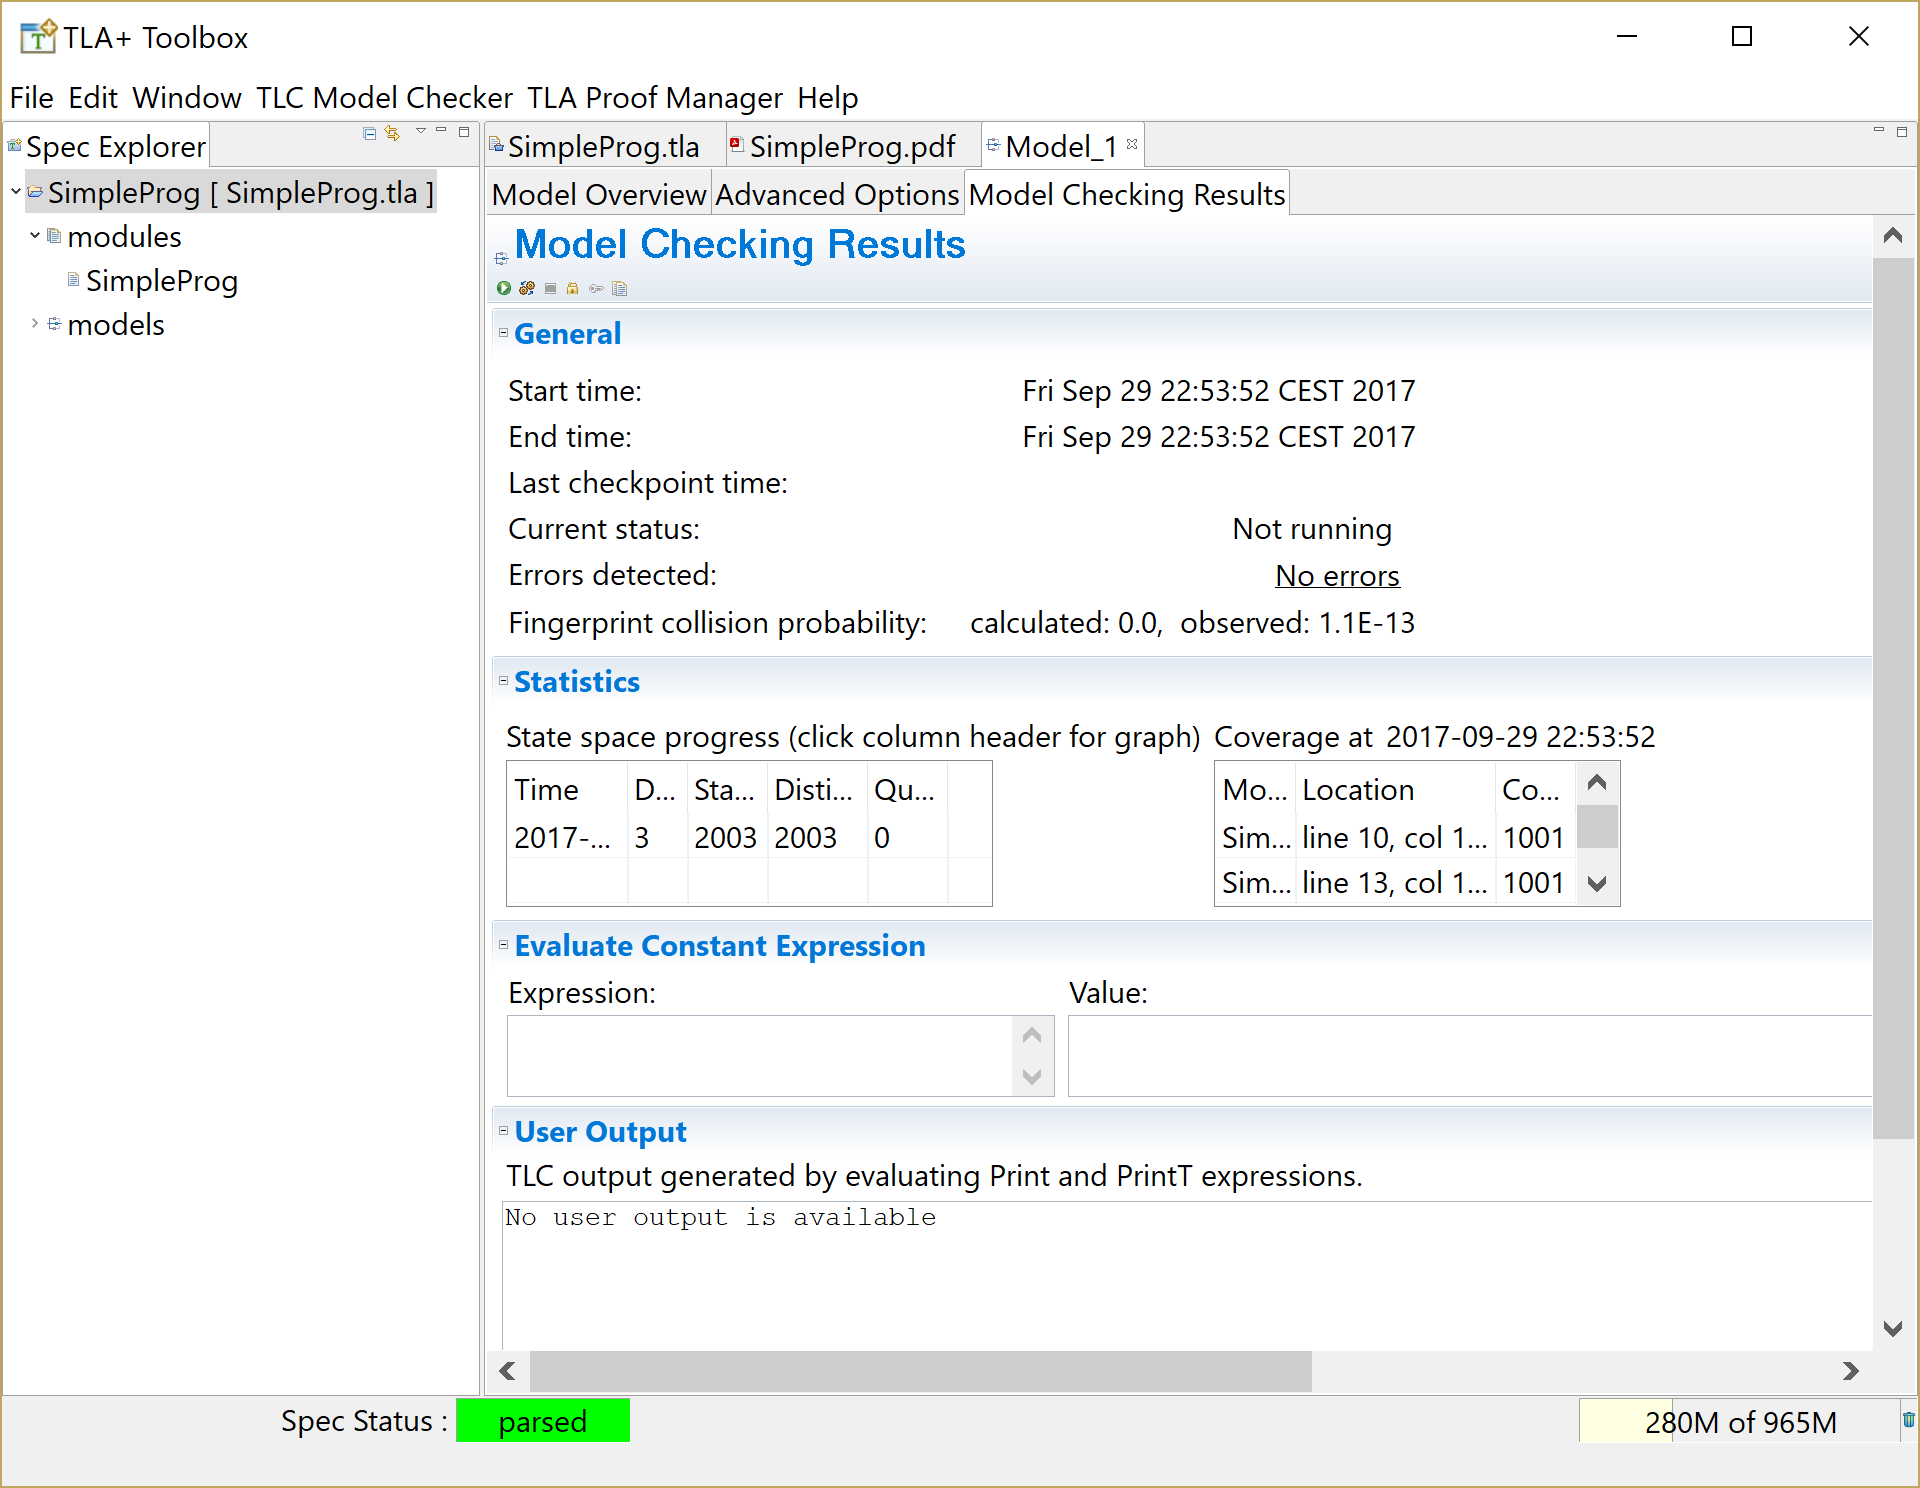Collapse the SimpleProg specification tree
The image size is (1920, 1488).
pos(14,192)
